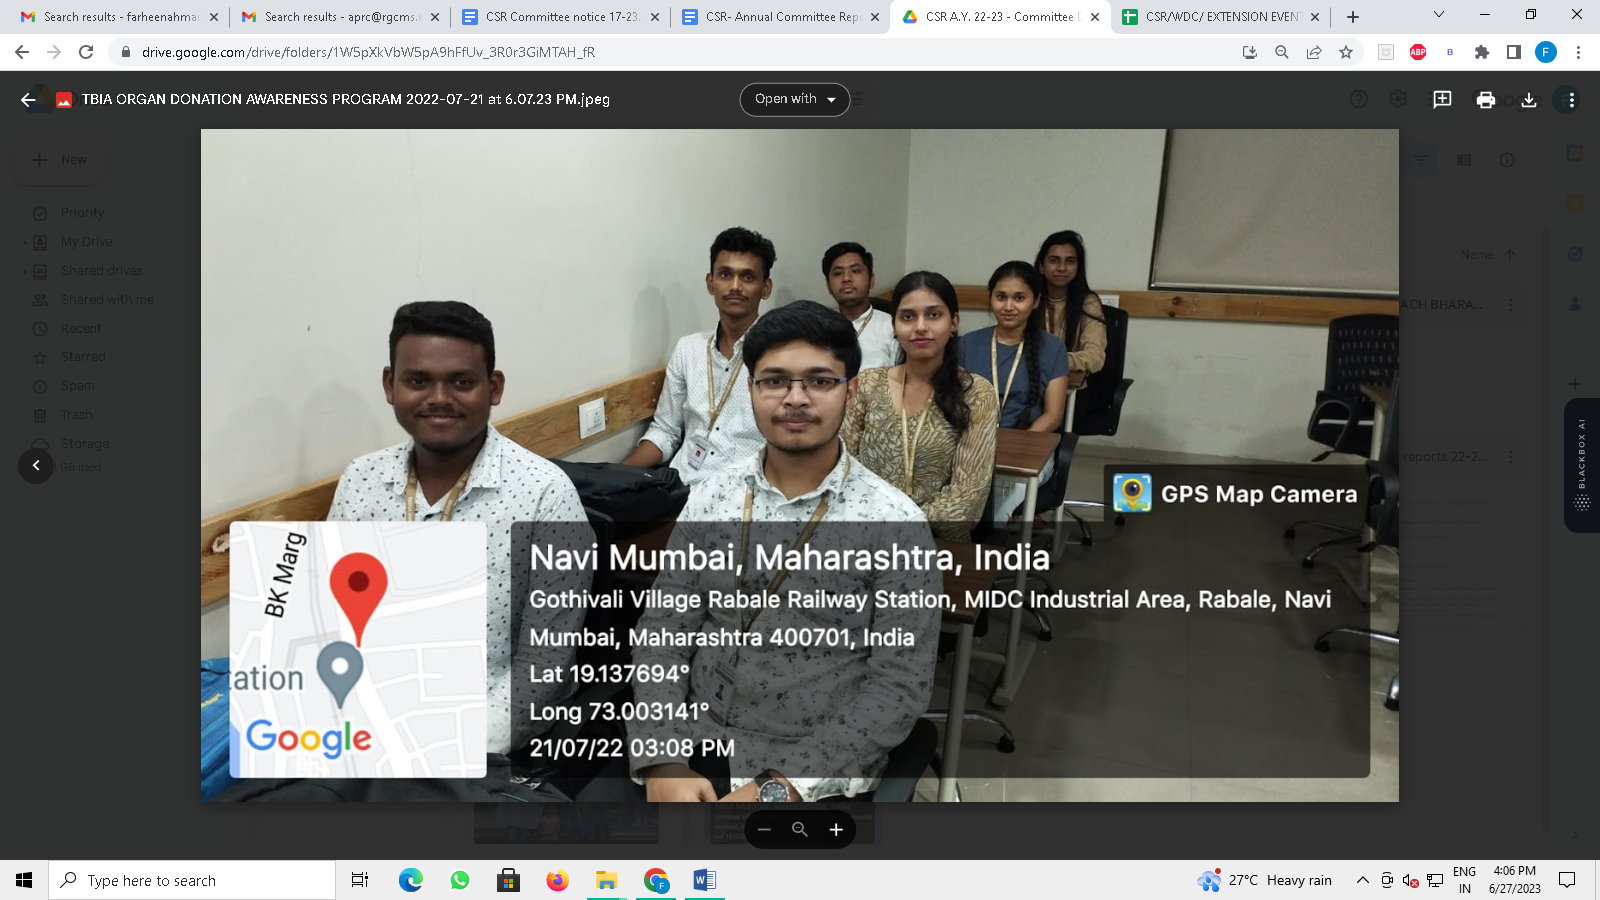
Task: Go to the previous image with the left arrow
Action: [x=36, y=465]
